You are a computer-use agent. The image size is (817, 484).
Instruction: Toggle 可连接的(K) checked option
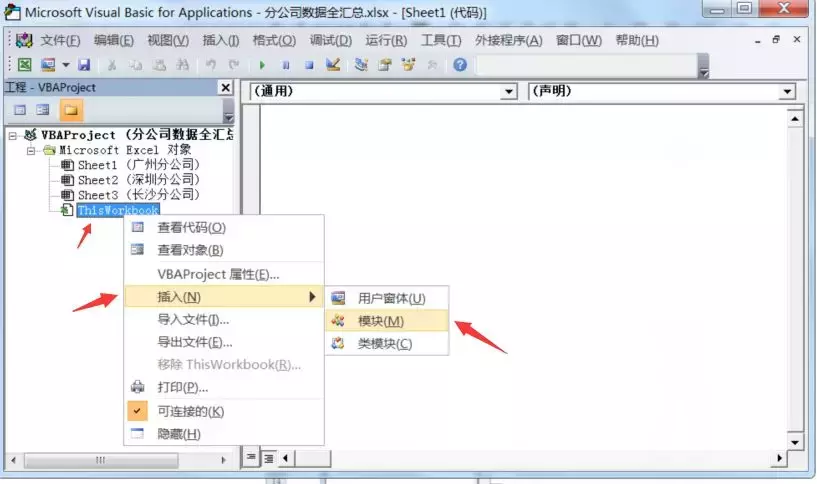224,411
